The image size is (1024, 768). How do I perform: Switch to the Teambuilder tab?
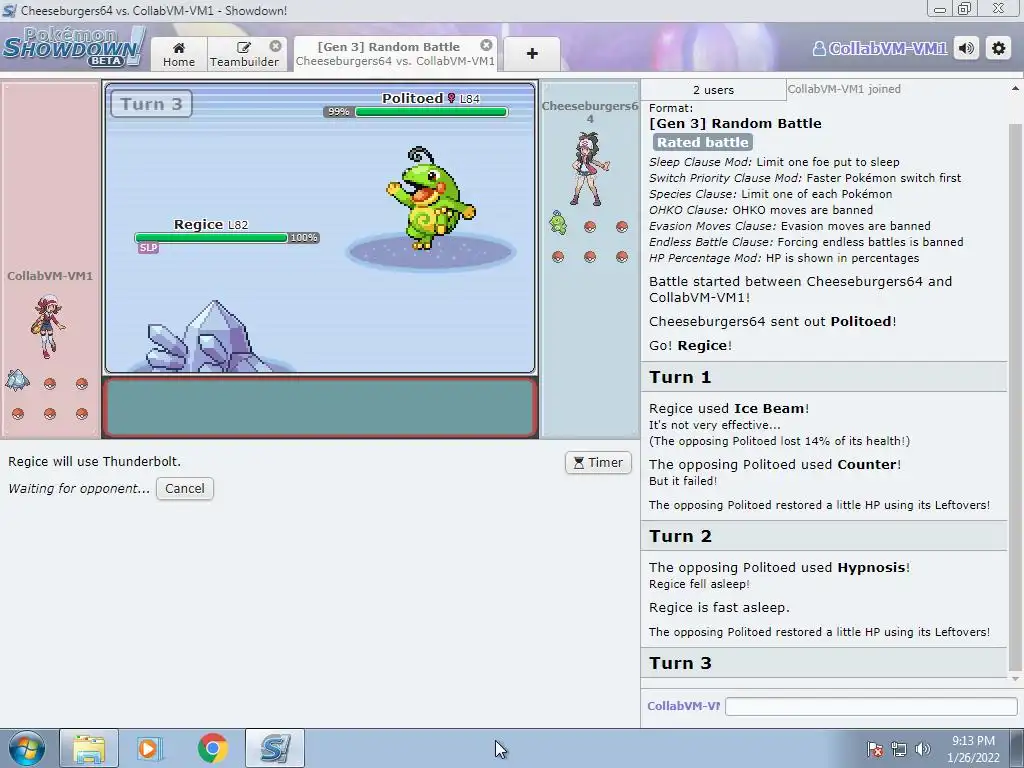coord(244,54)
